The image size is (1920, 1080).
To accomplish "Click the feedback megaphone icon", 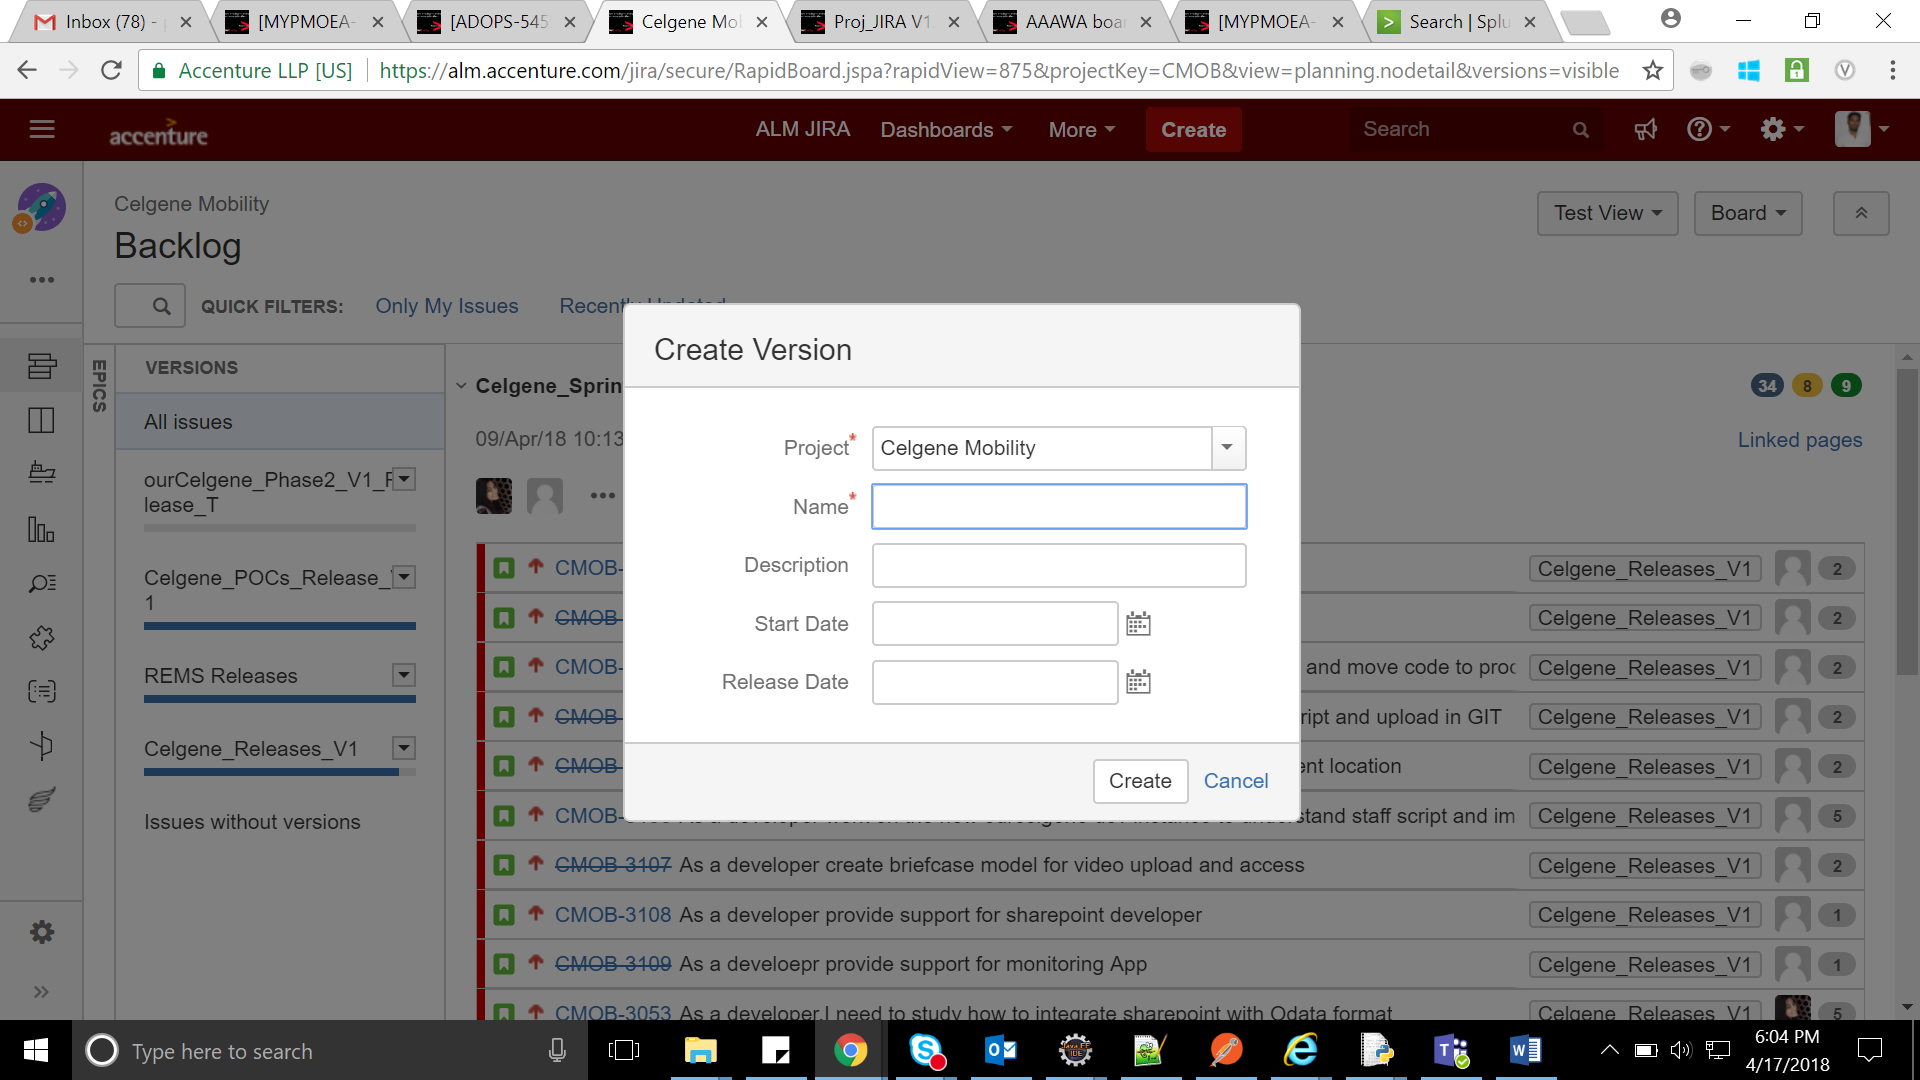I will coord(1645,129).
